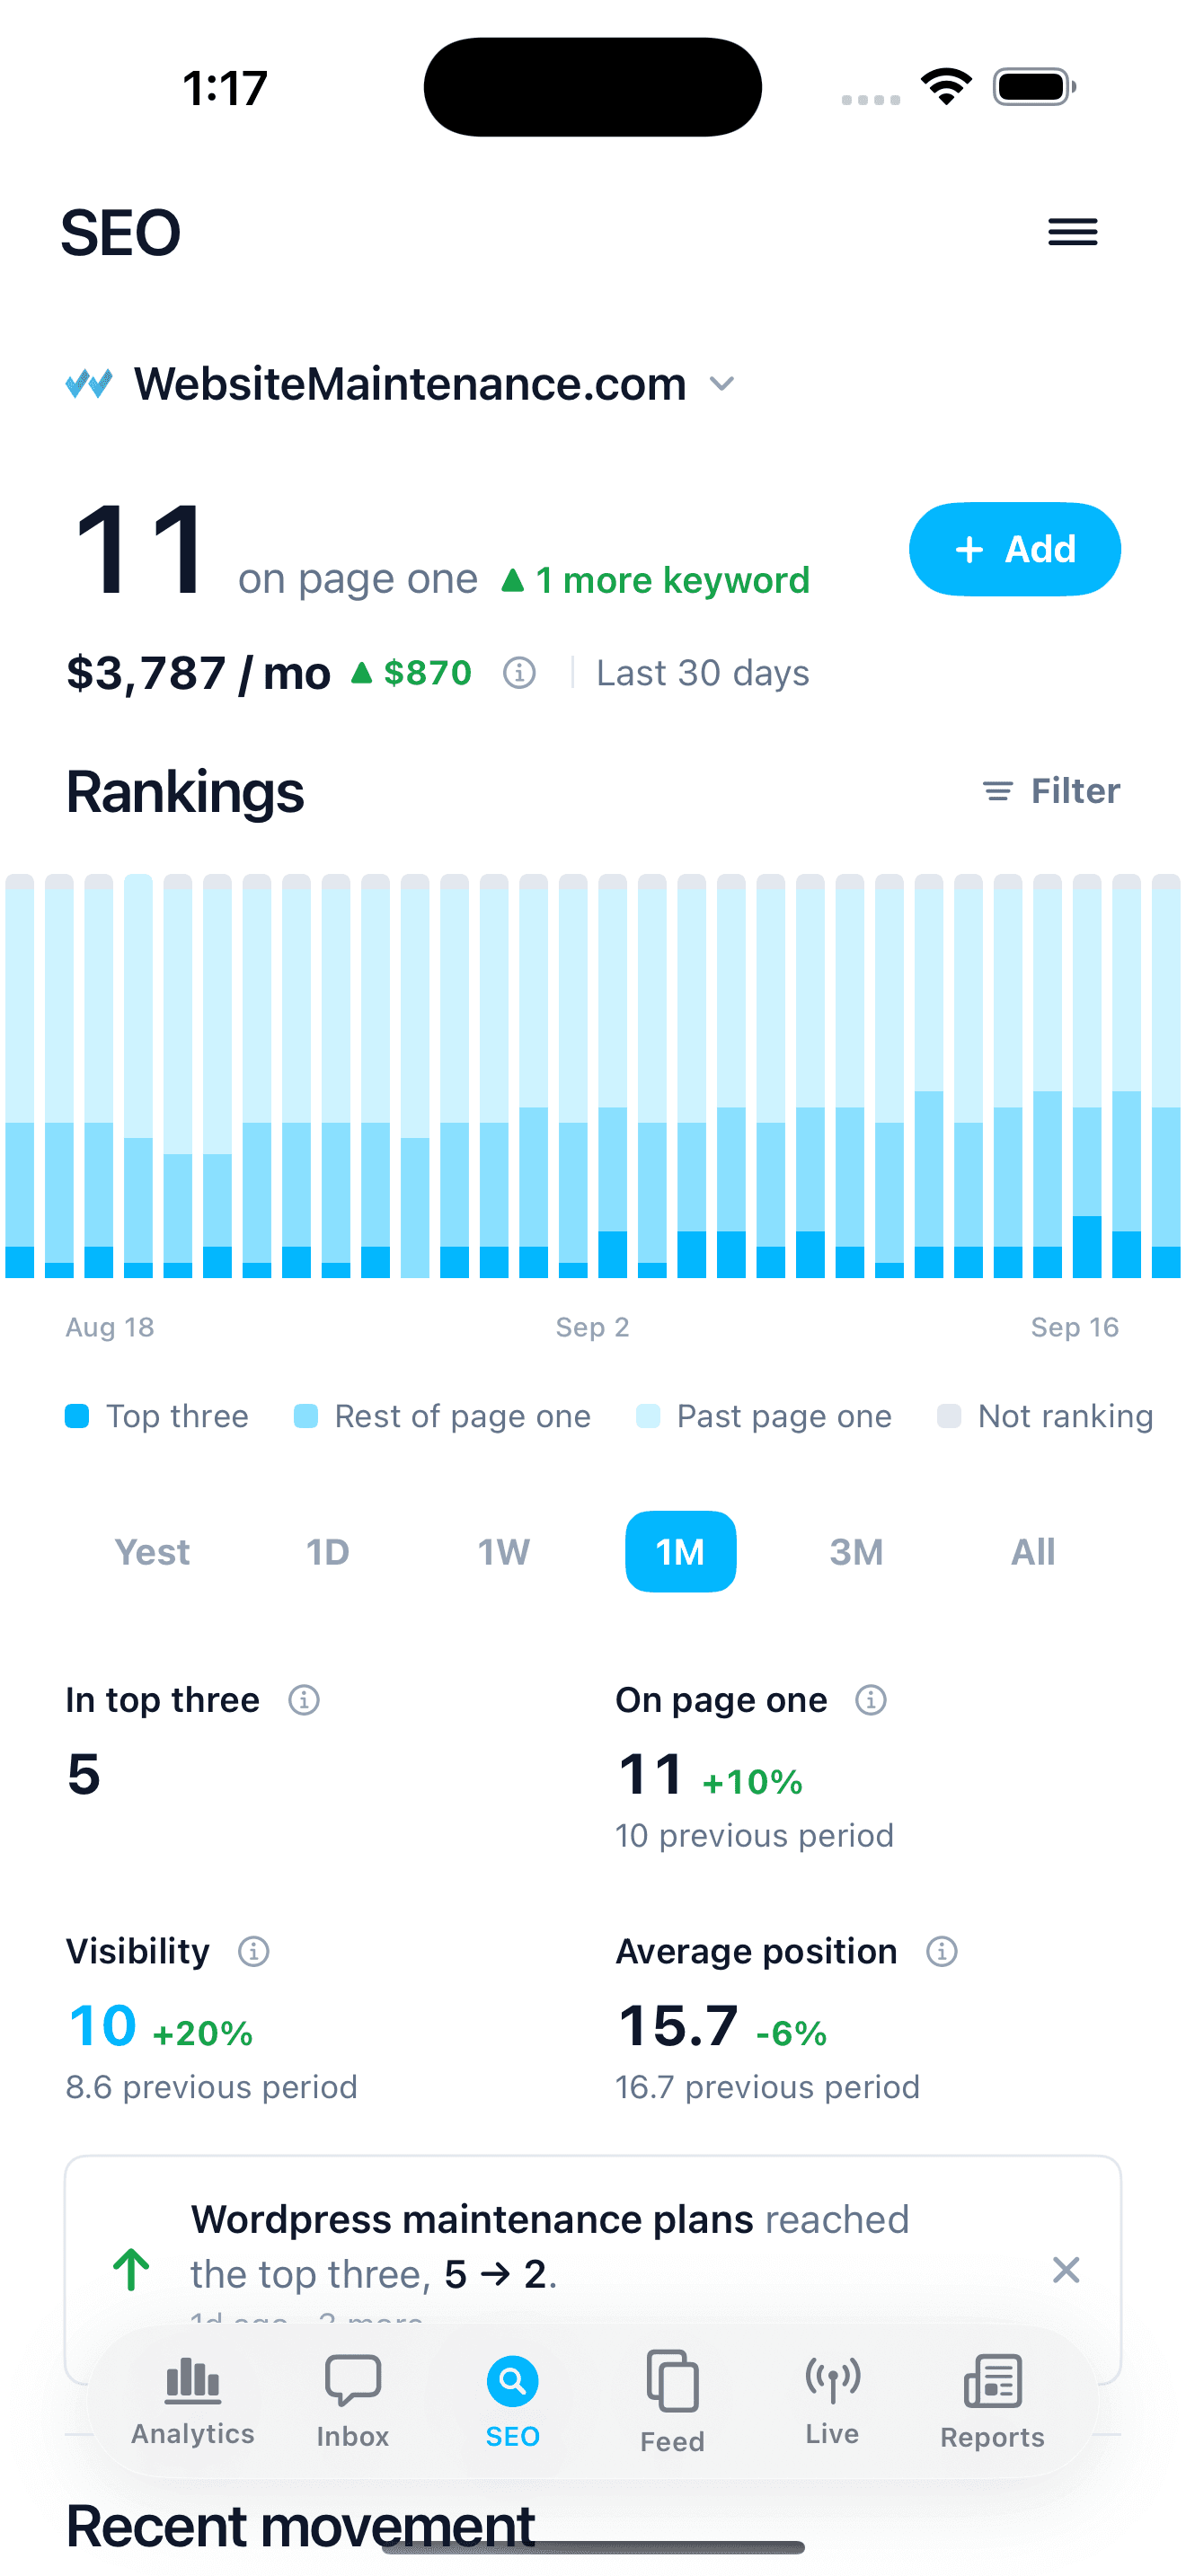Show info for On page one
This screenshot has height=2576, width=1186.
871,1700
